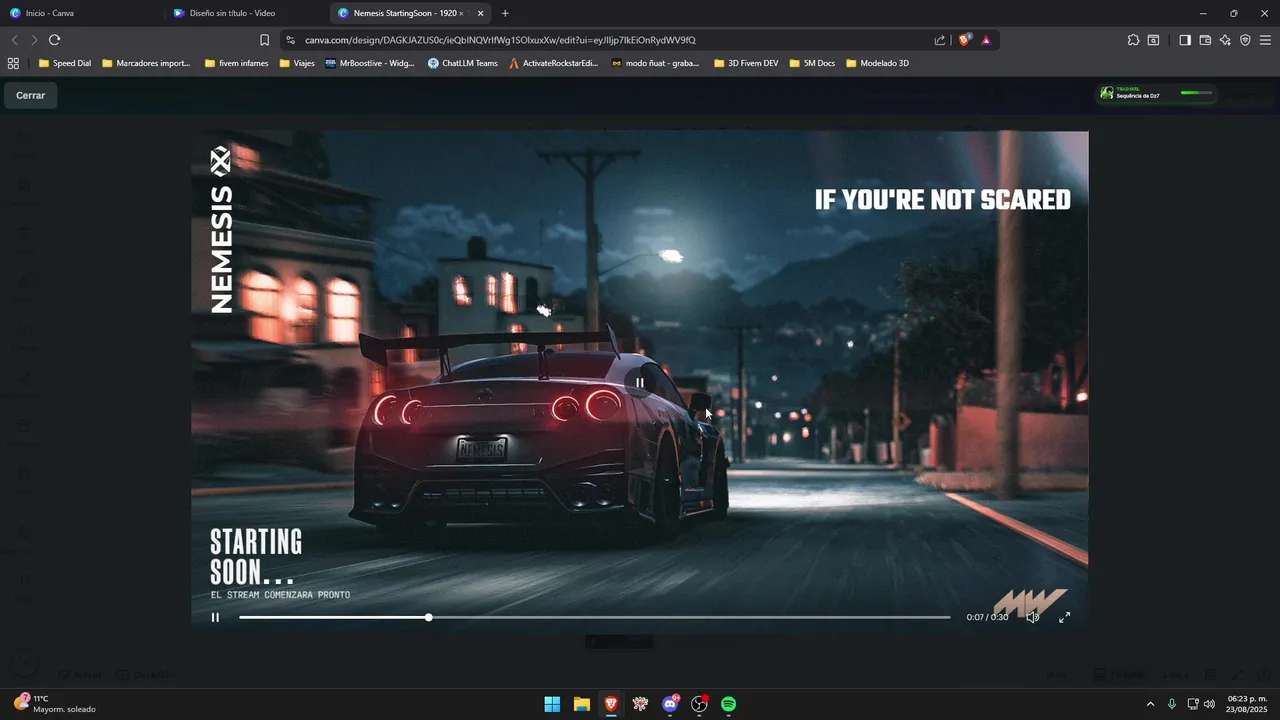Switch to the Diseño sin título - Video tab
This screenshot has width=1280, height=720.
(x=245, y=13)
